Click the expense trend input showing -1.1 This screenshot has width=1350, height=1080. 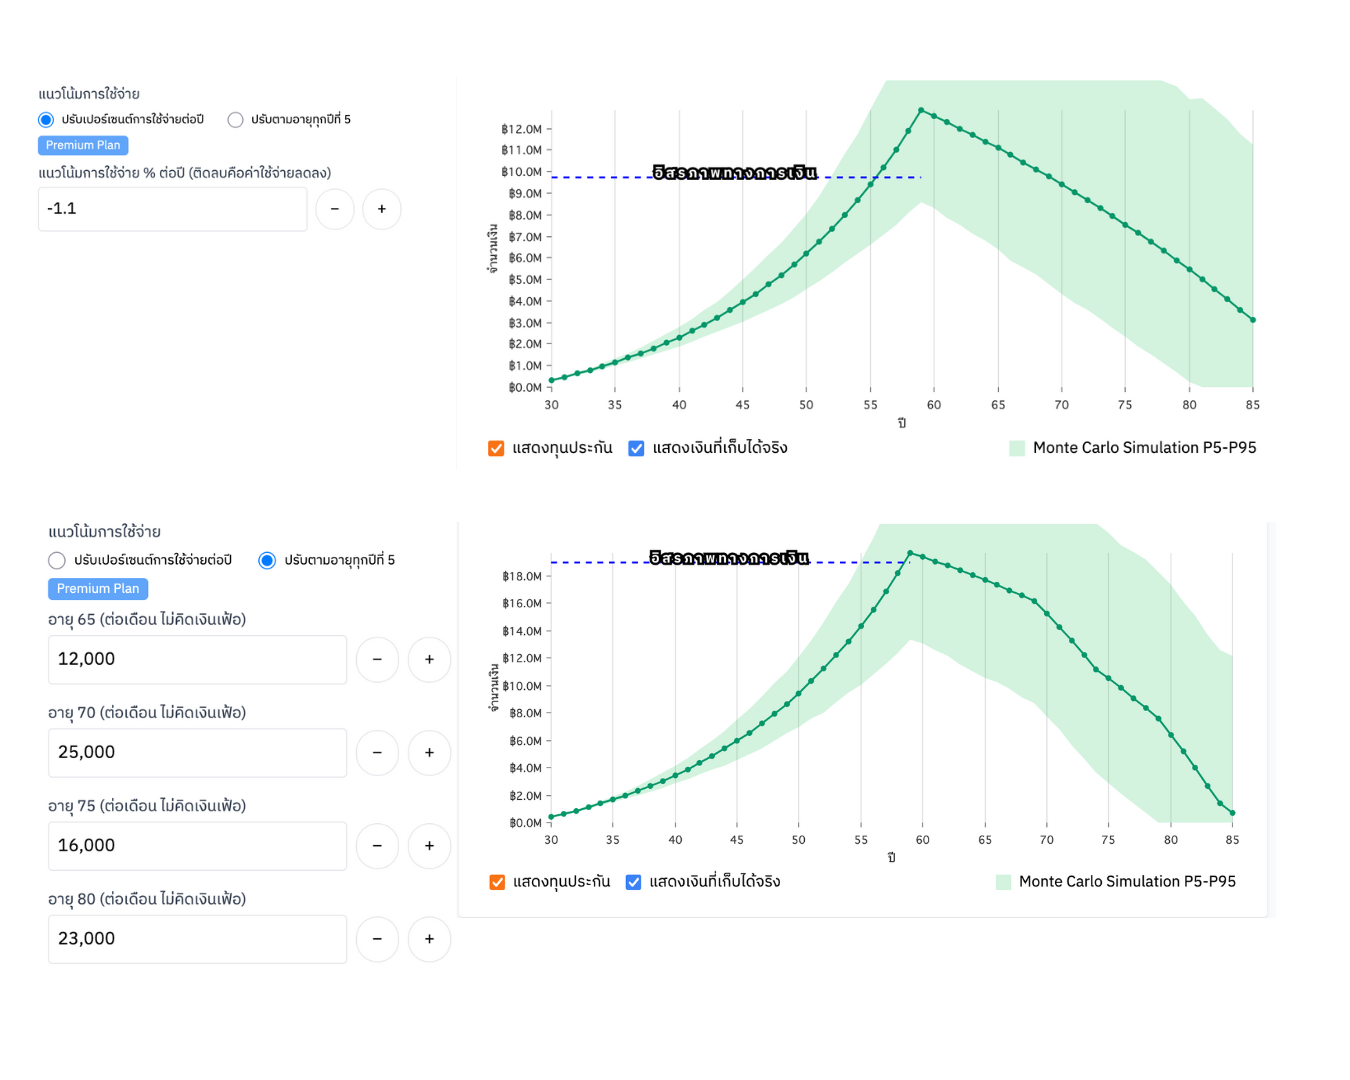172,209
